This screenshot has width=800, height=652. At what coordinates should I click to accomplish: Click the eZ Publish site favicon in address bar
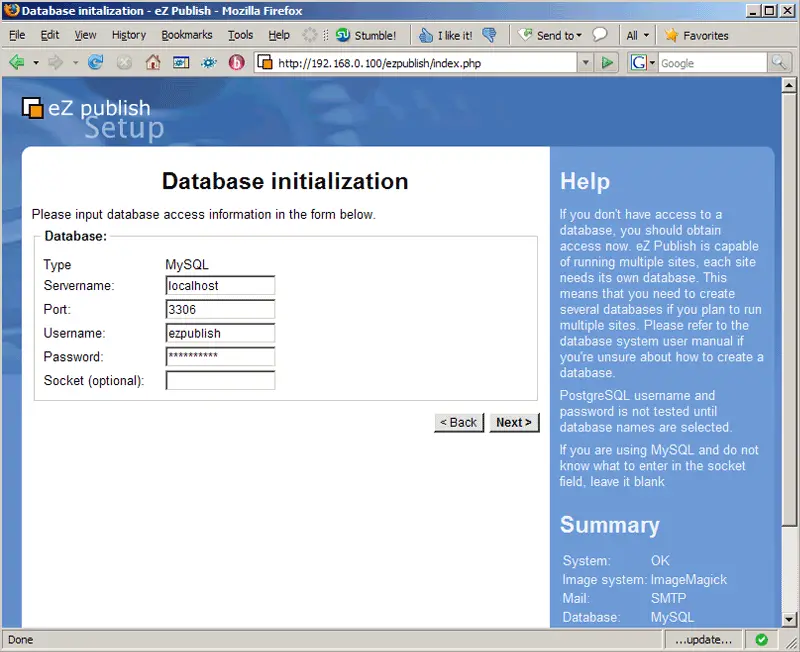pos(265,63)
